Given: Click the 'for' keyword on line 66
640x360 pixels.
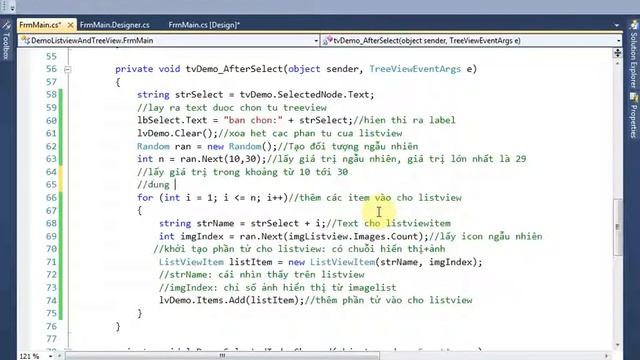Looking at the screenshot, I should [x=145, y=198].
